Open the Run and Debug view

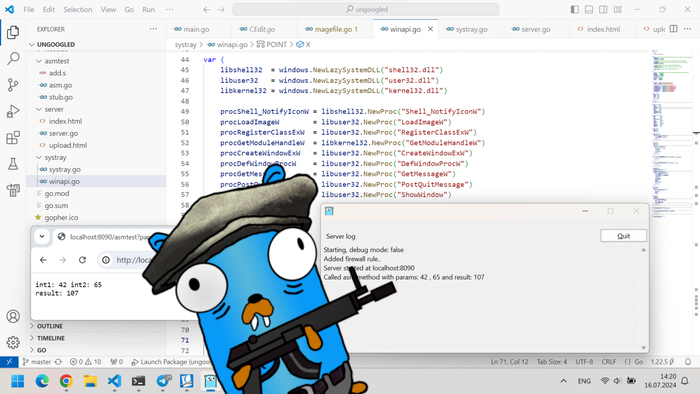[13, 111]
